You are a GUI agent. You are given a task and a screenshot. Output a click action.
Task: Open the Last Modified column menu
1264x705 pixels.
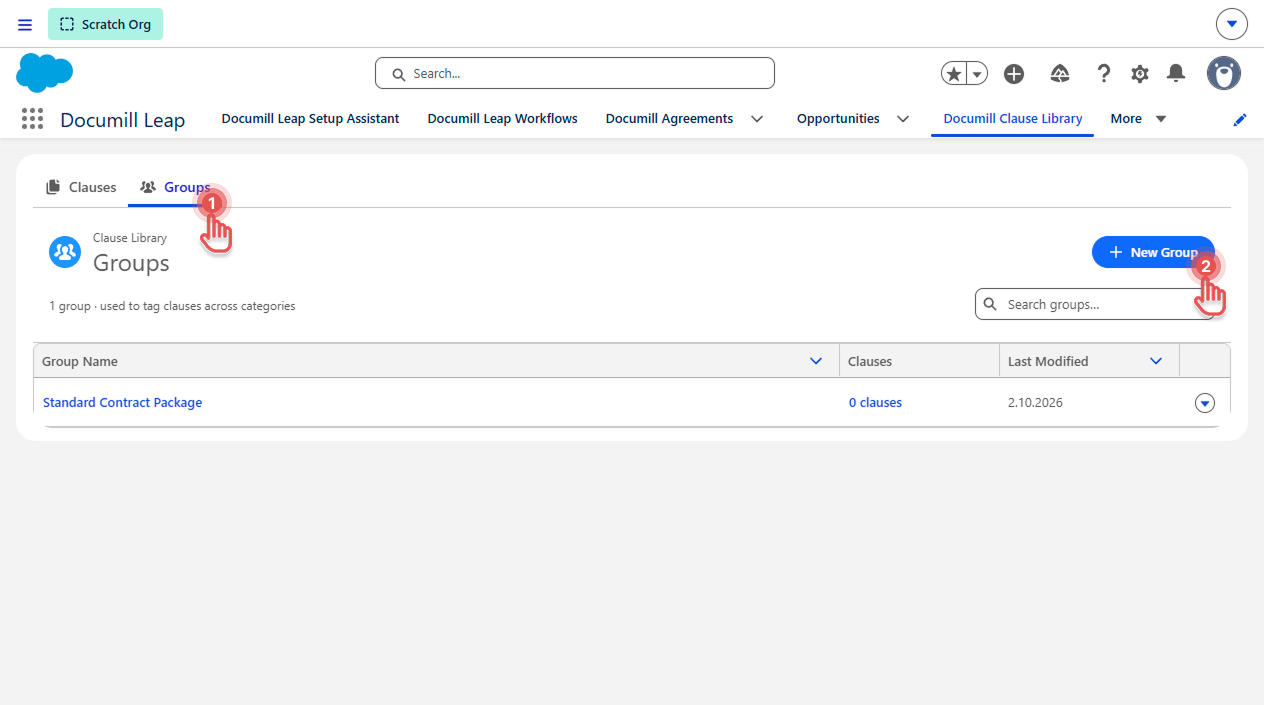click(x=1156, y=361)
